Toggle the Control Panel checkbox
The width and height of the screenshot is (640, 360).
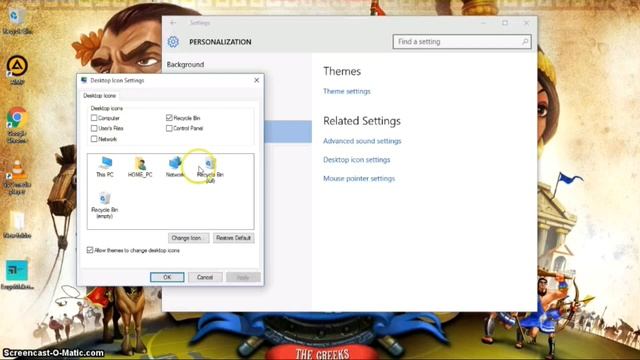tap(169, 128)
